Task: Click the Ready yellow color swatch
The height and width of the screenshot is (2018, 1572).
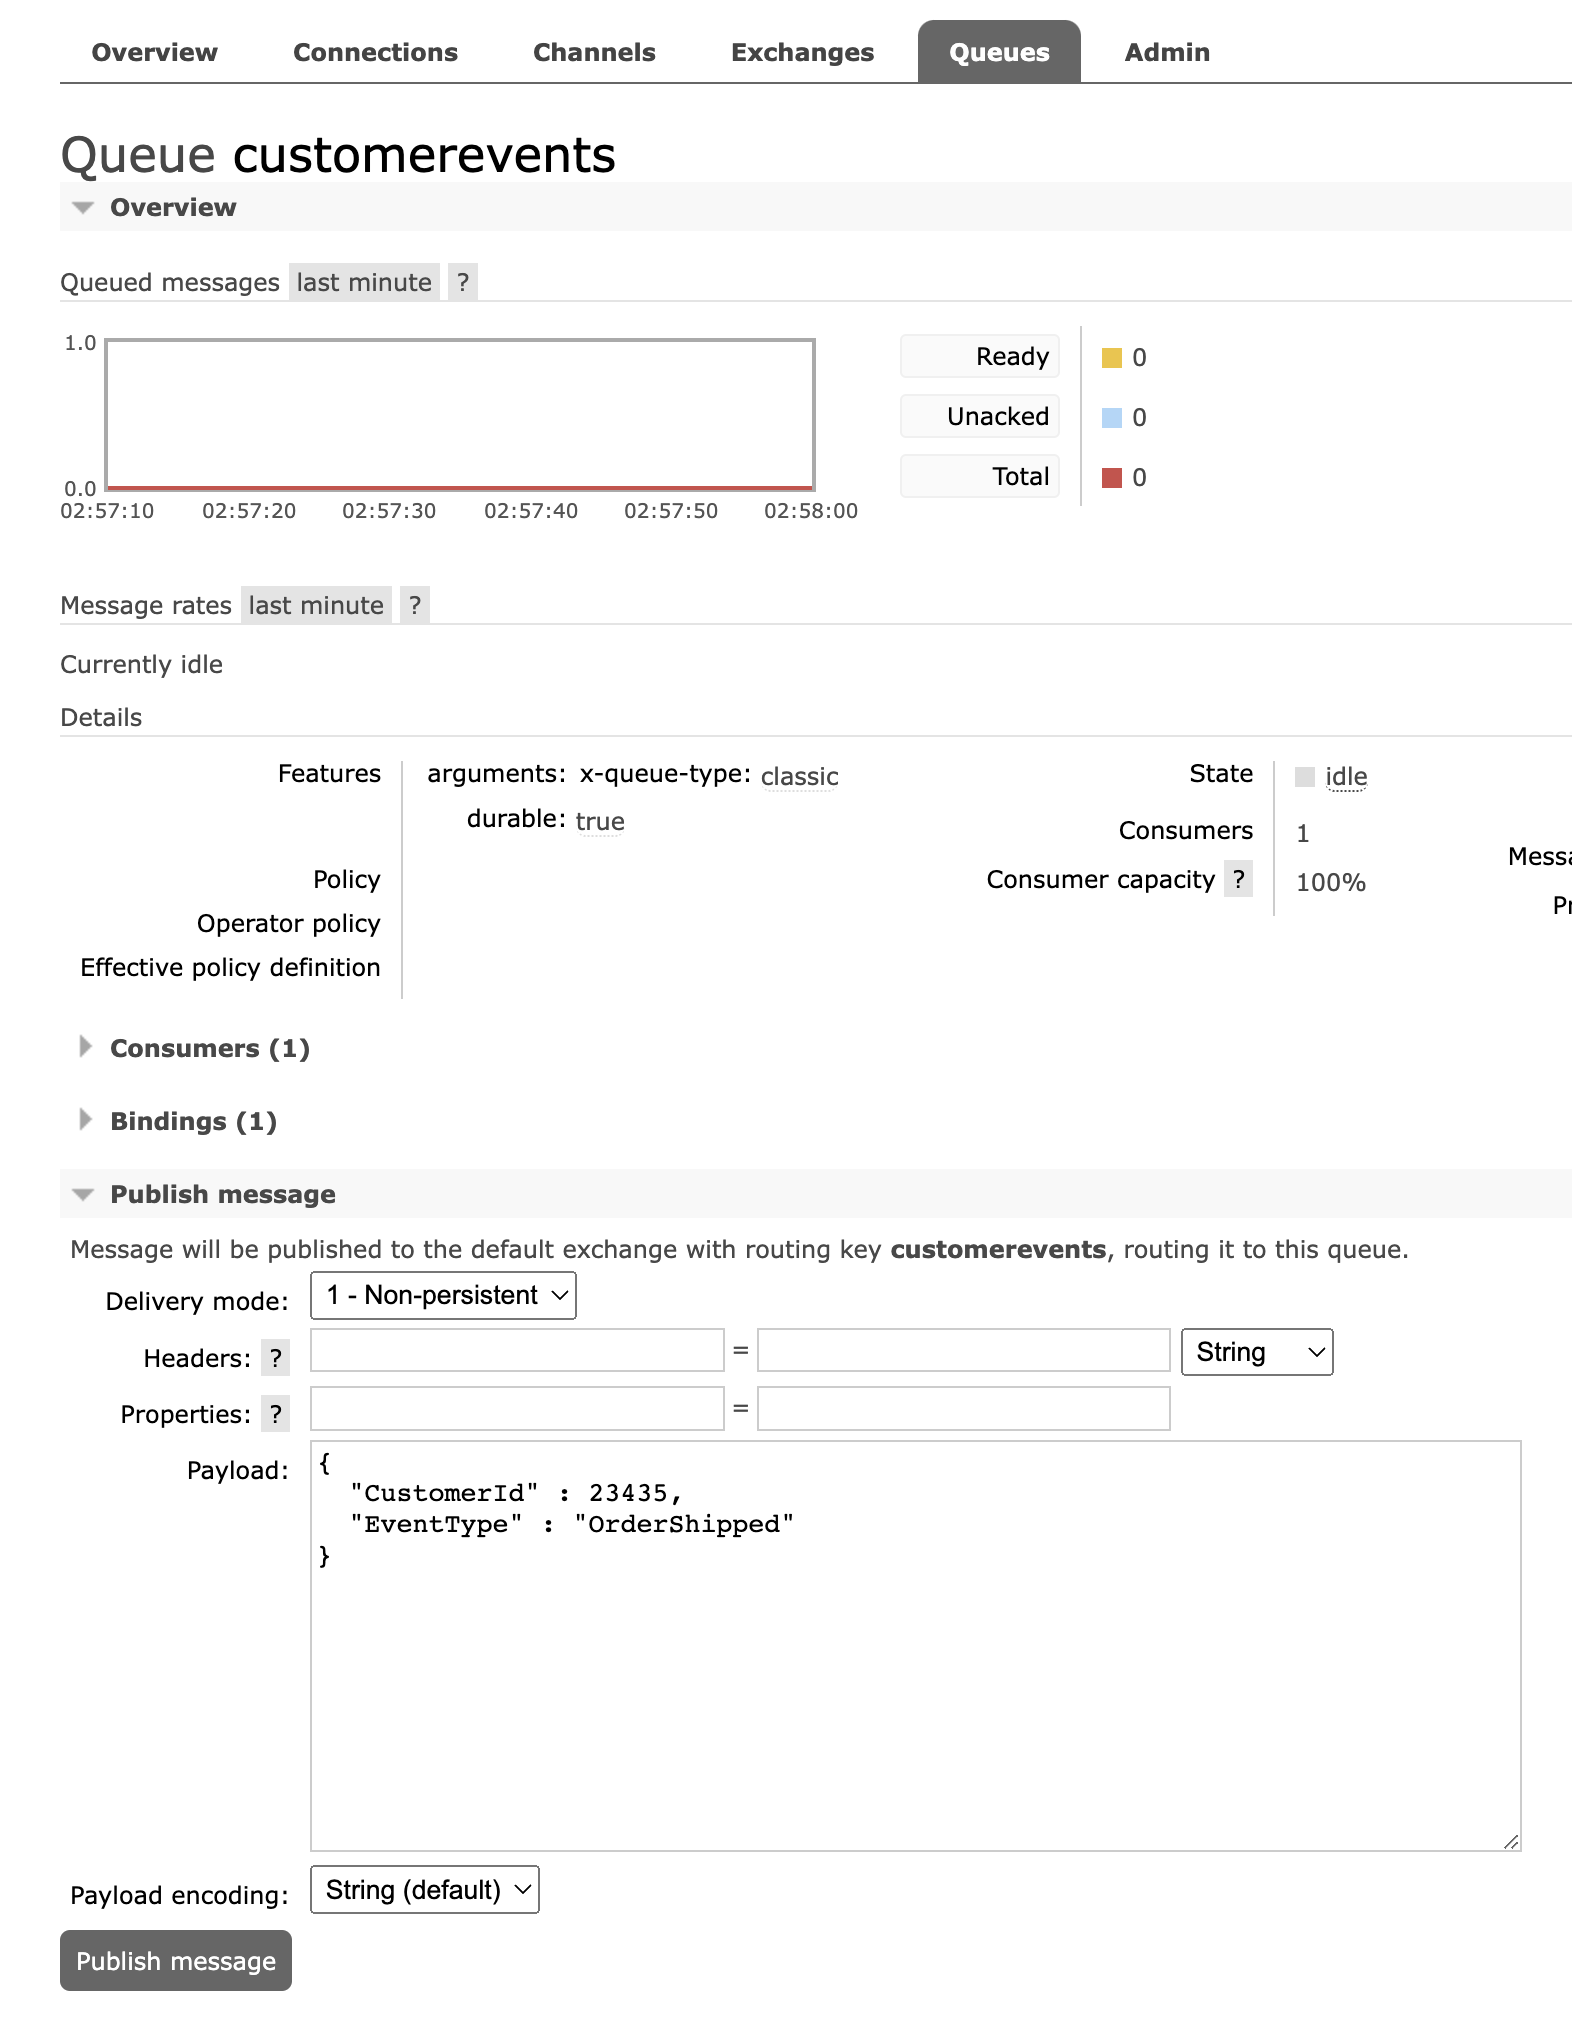Action: 1111,358
